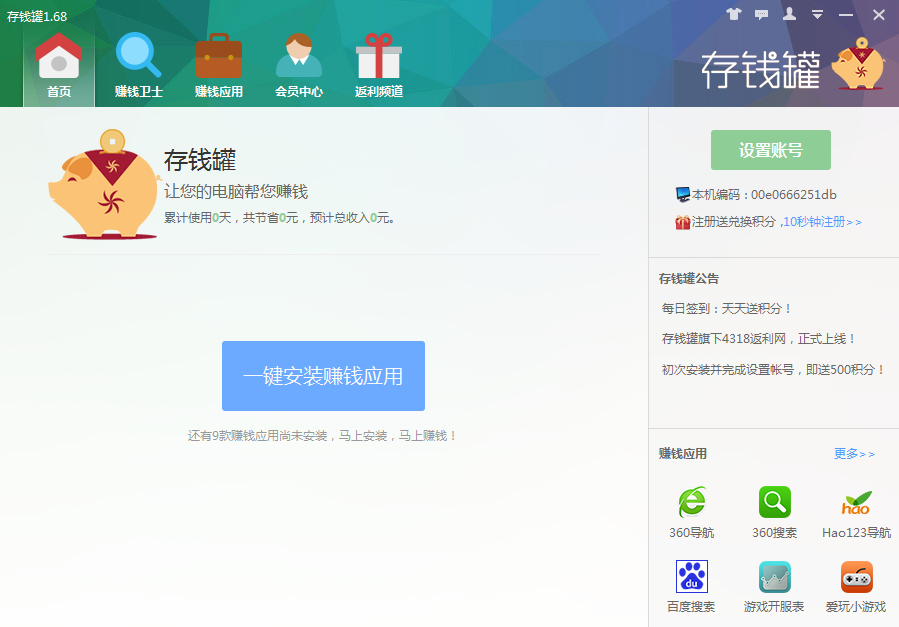The height and width of the screenshot is (627, 899).
Task: Open the 会员中心 tab
Action: tap(298, 65)
